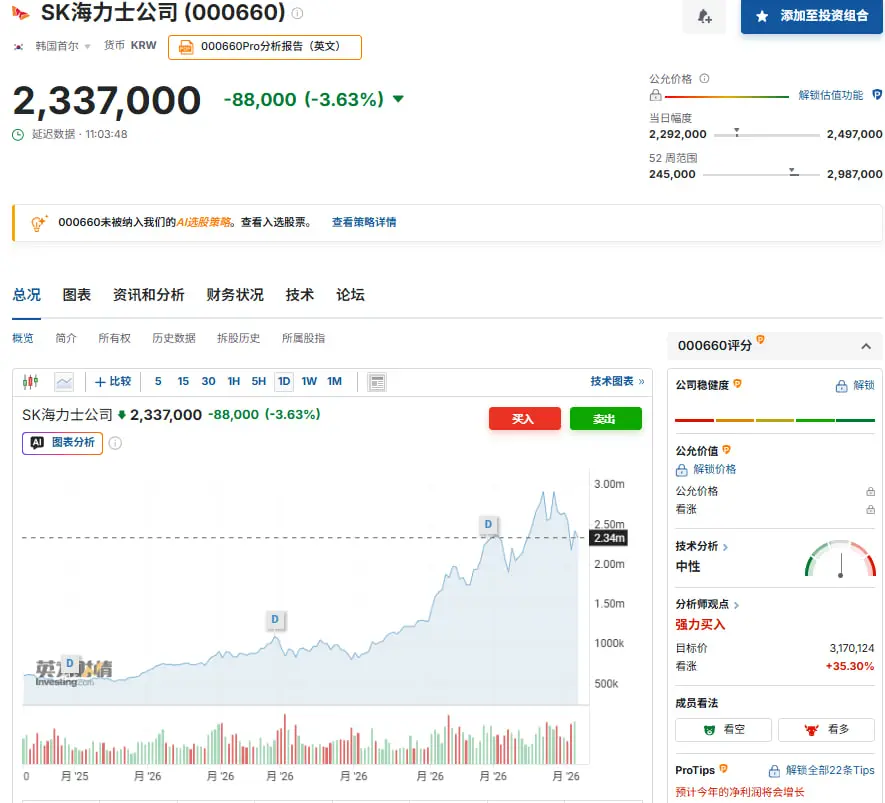Screen dimensions: 885x803
Task: Create a price alert with the bell icon
Action: (704, 17)
